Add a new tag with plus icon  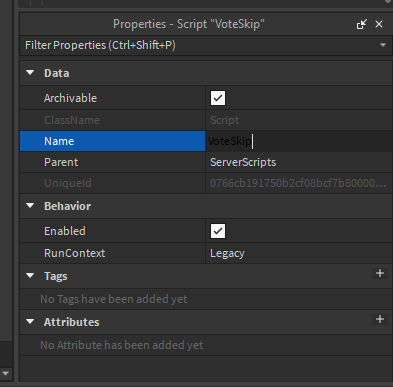(x=380, y=273)
